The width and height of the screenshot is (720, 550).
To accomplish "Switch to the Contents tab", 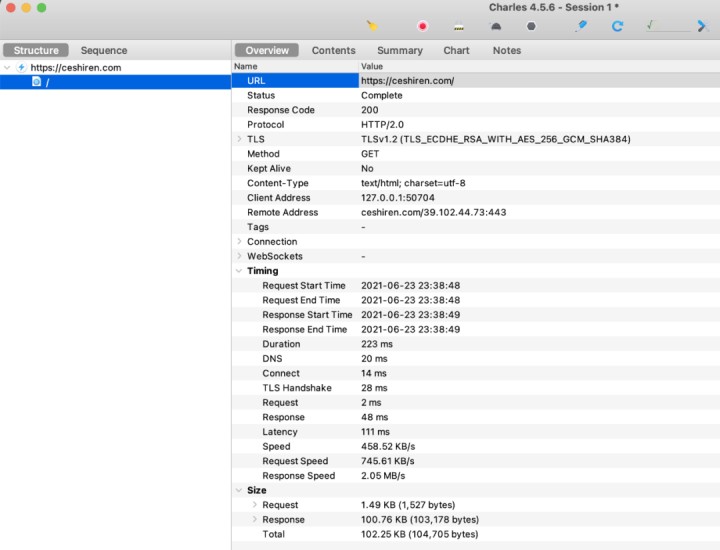I will click(x=333, y=51).
